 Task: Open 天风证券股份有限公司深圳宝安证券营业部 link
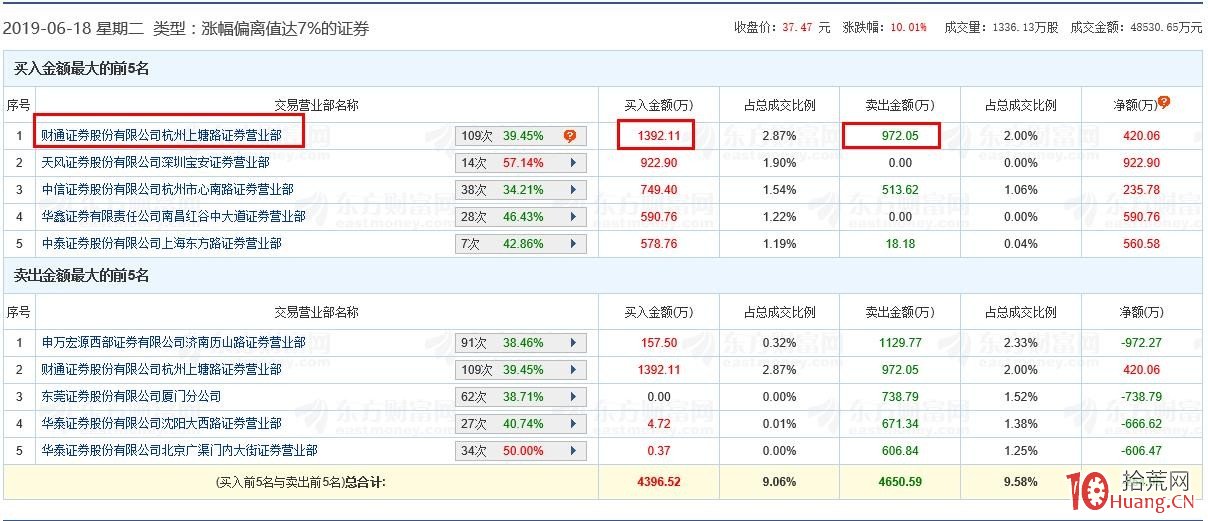click(155, 162)
